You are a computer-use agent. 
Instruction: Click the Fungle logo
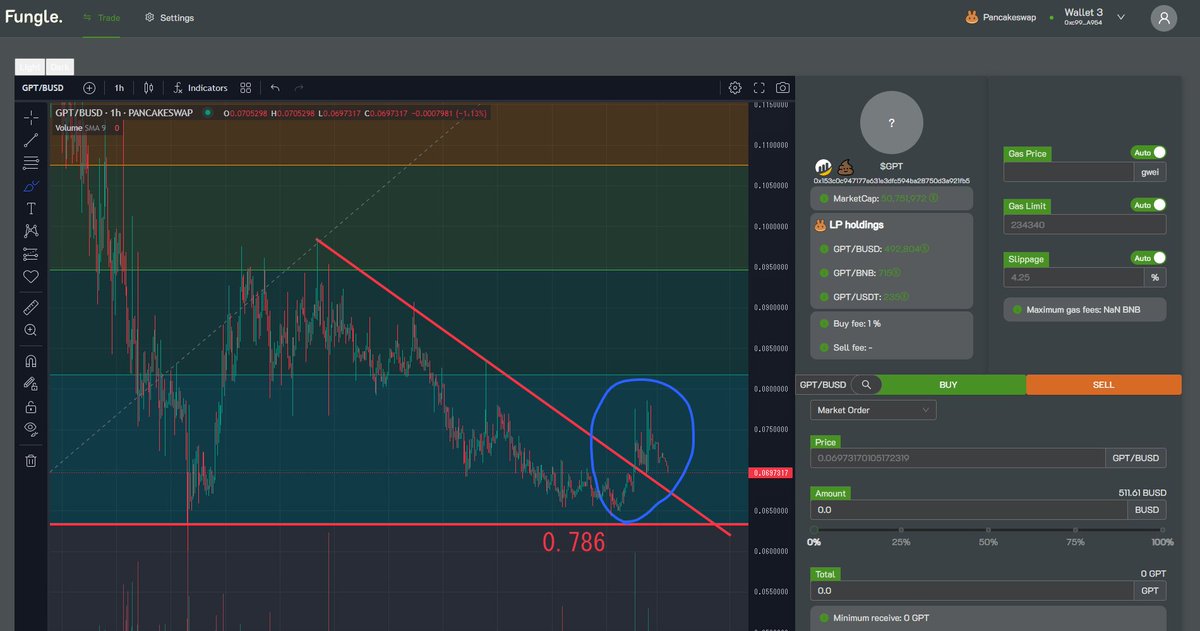click(33, 17)
